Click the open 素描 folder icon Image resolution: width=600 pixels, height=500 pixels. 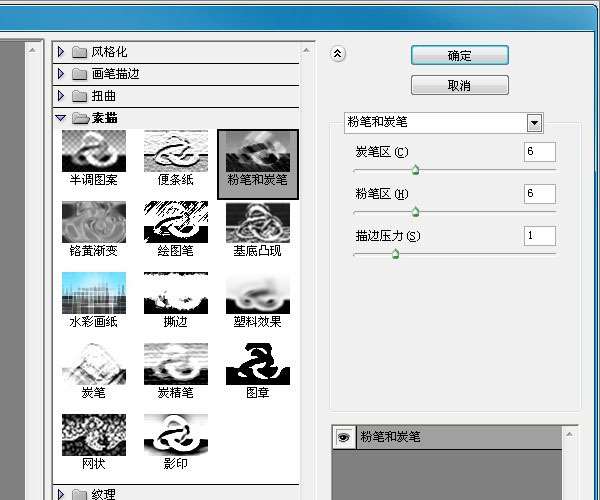click(80, 118)
